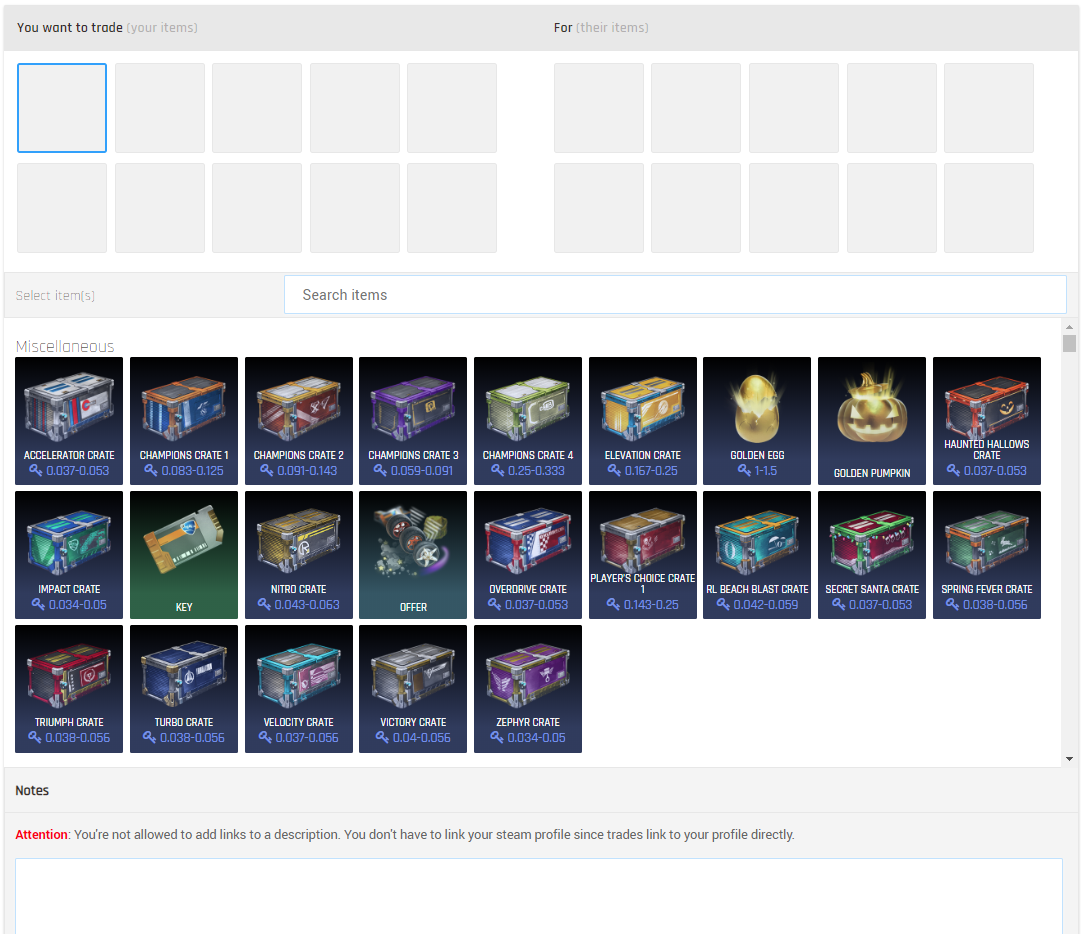Screen dimensions: 1081x934
Task: Click the Notes text area
Action: [x=538, y=895]
